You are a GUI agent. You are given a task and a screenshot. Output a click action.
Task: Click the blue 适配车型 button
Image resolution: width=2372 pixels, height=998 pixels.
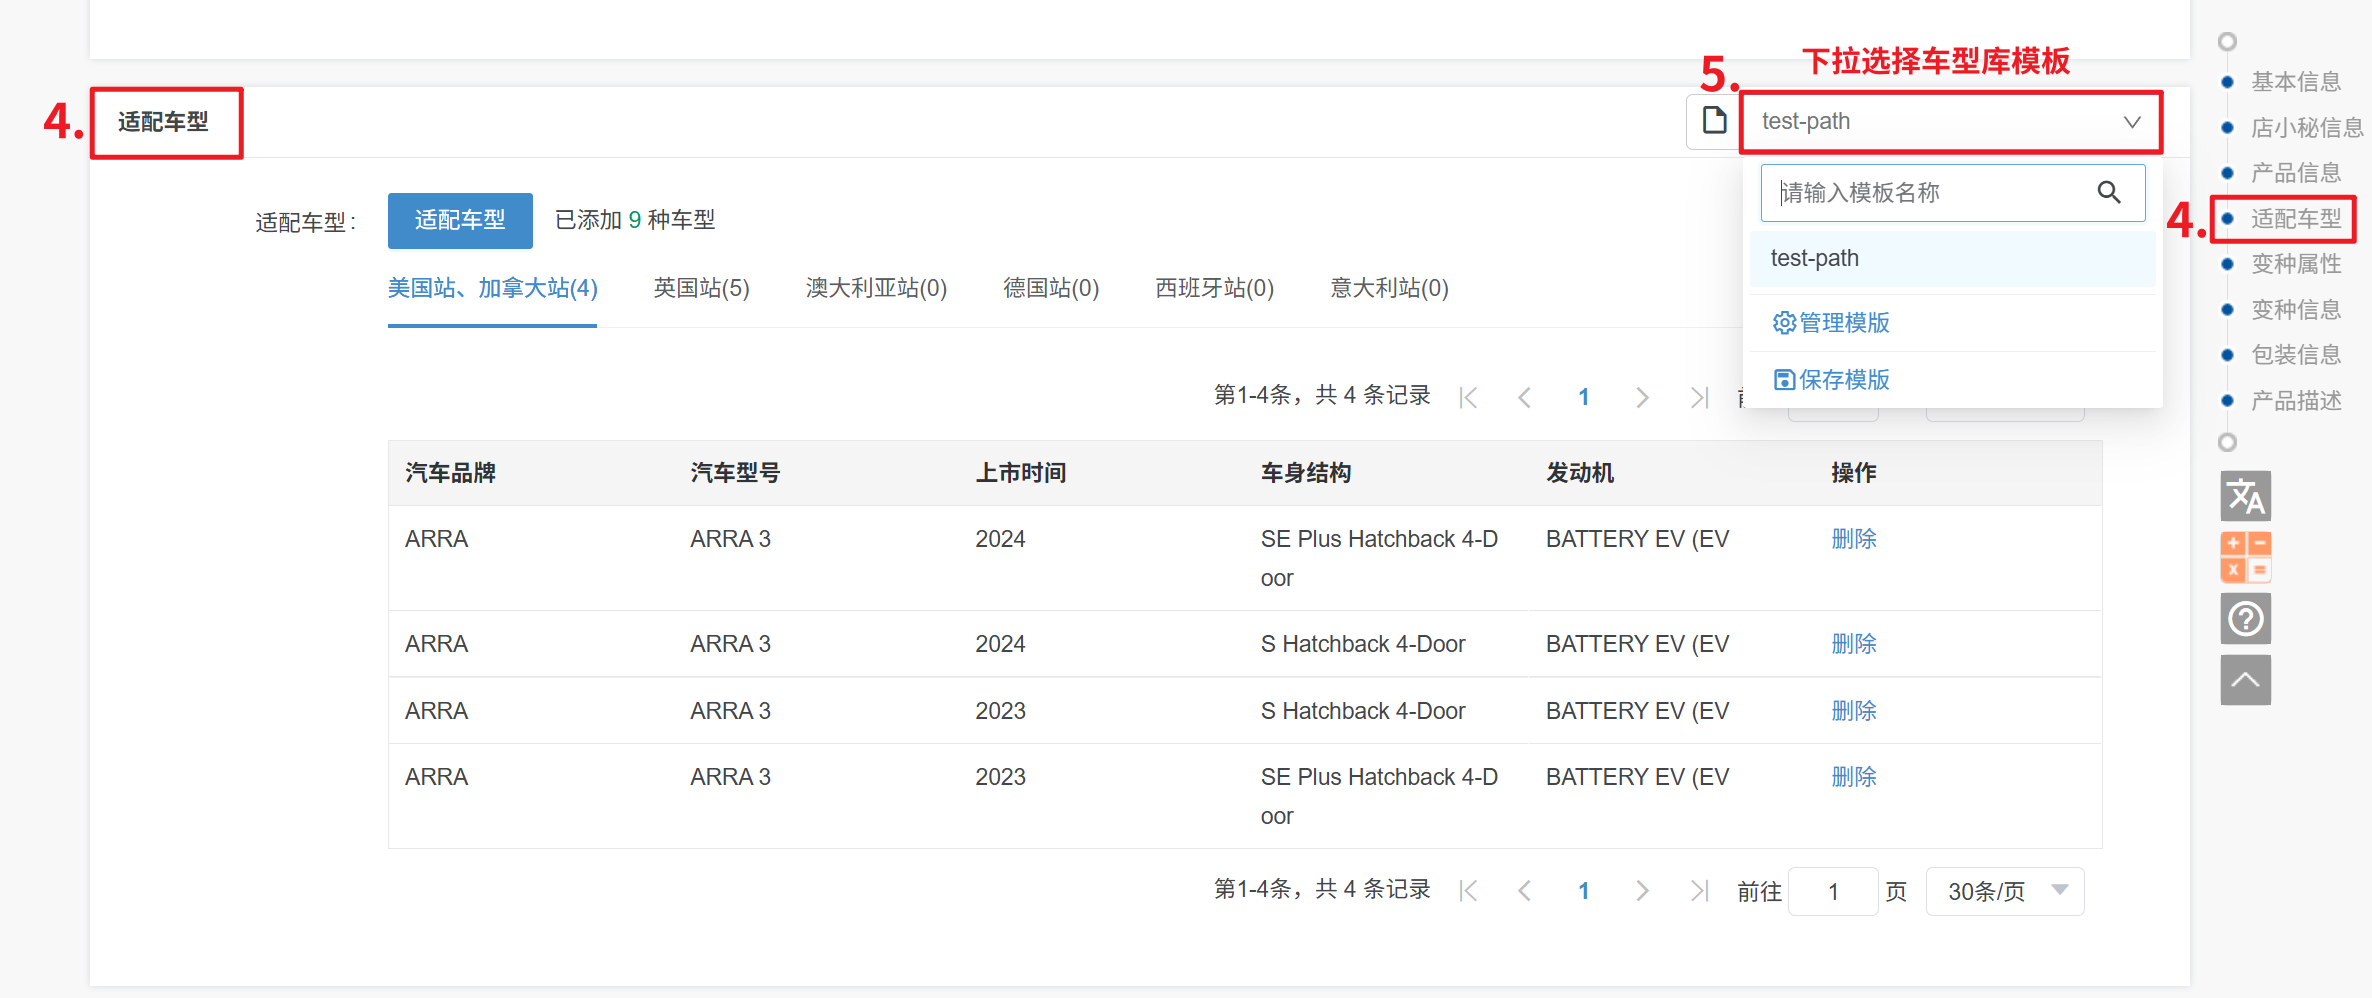coord(460,220)
